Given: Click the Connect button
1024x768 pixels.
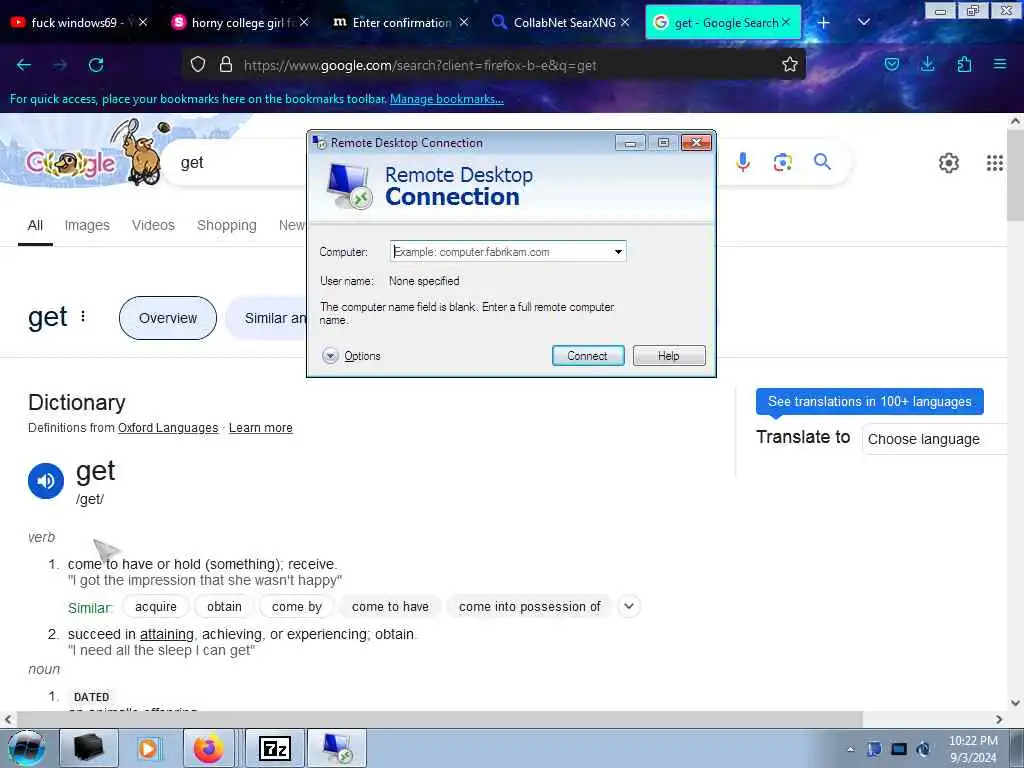Looking at the screenshot, I should 588,356.
